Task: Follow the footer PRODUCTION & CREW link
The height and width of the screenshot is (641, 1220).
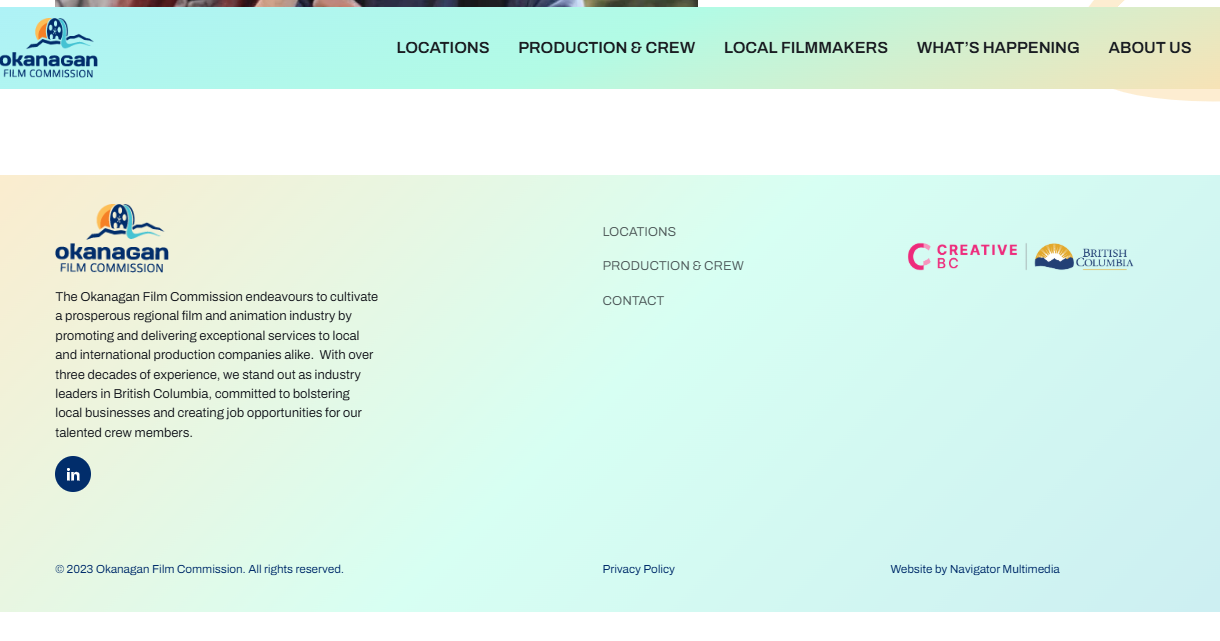Action: pyautogui.click(x=672, y=266)
